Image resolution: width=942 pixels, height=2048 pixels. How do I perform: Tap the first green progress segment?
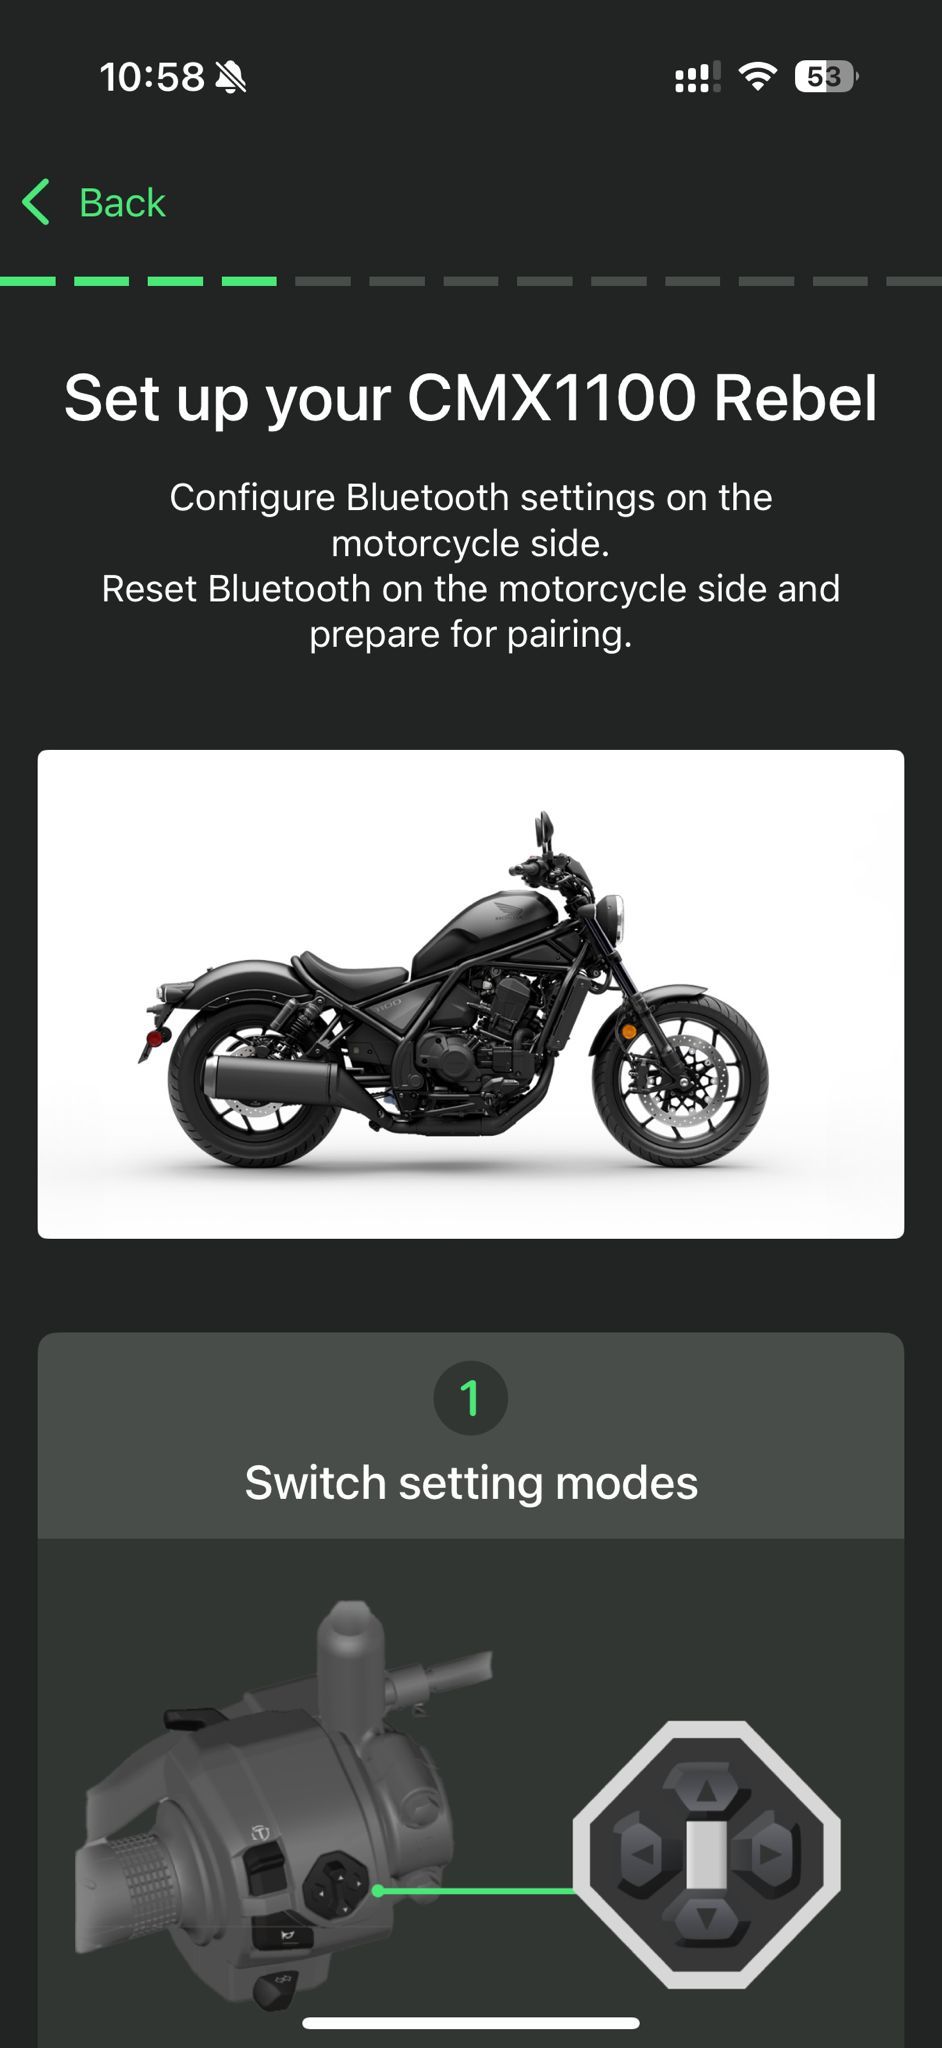click(28, 282)
